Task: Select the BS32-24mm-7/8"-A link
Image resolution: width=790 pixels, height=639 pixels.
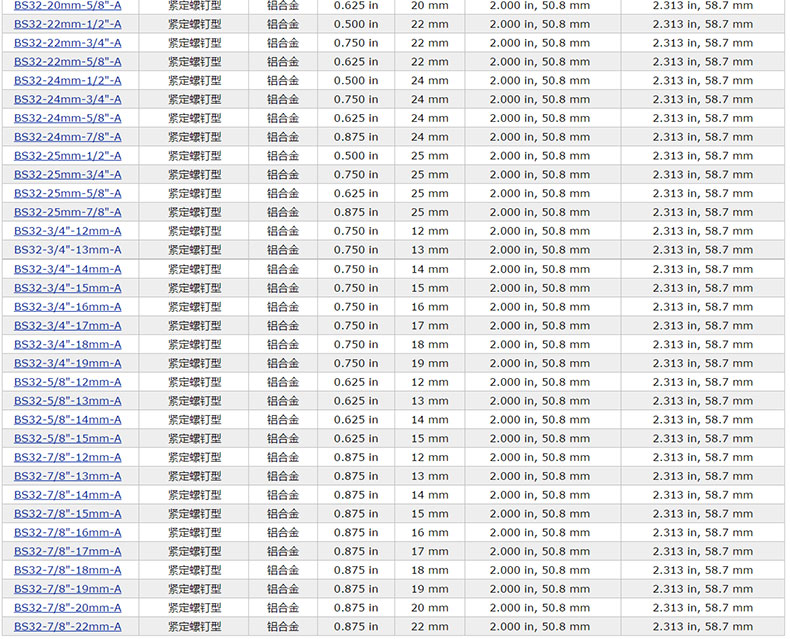Action: click(x=68, y=137)
